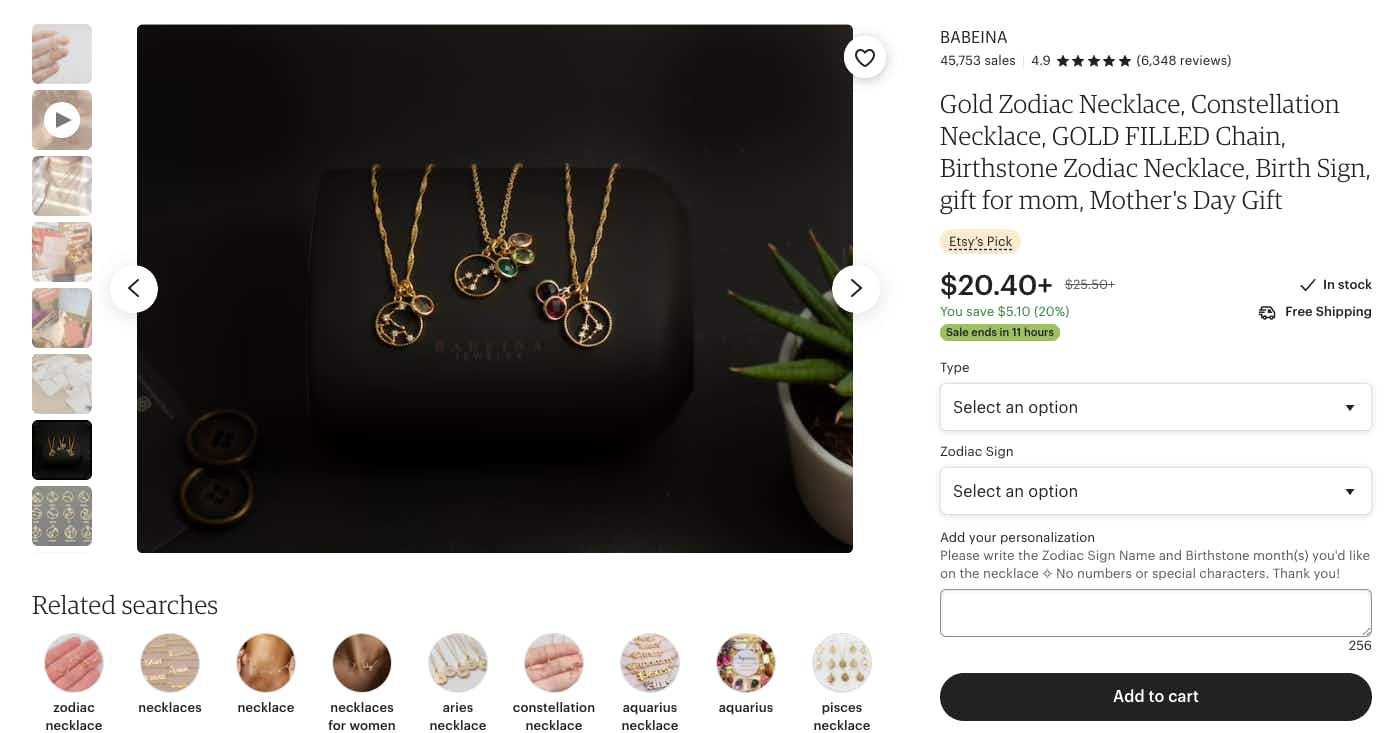This screenshot has height=733, width=1398.
Task: Click the Etsy's Pick badge
Action: coord(980,242)
